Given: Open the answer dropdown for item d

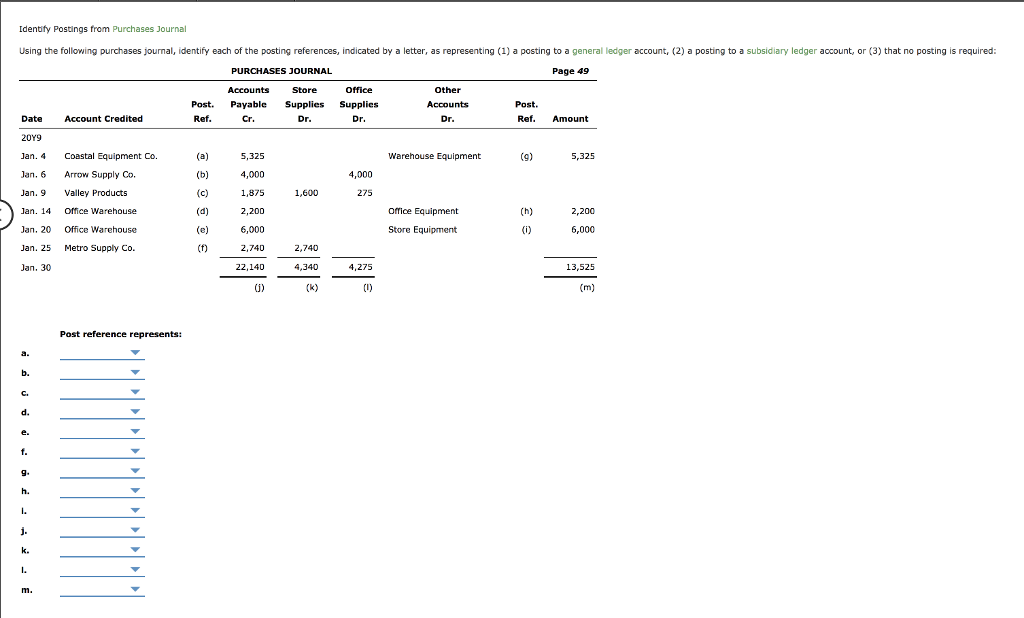Looking at the screenshot, I should point(137,412).
